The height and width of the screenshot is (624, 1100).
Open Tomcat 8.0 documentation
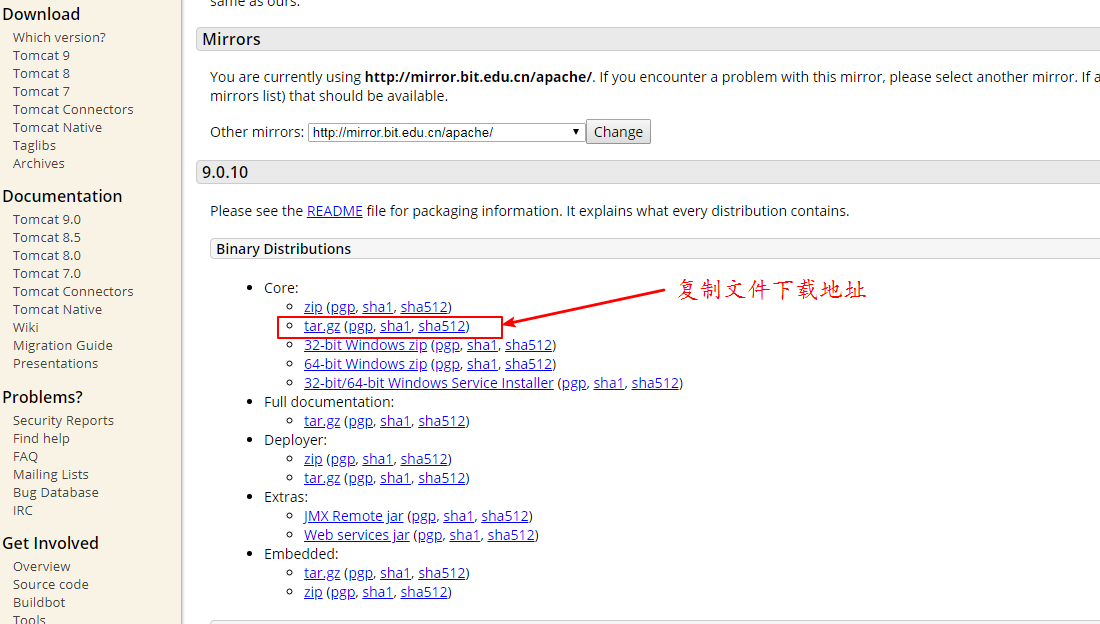tap(47, 255)
